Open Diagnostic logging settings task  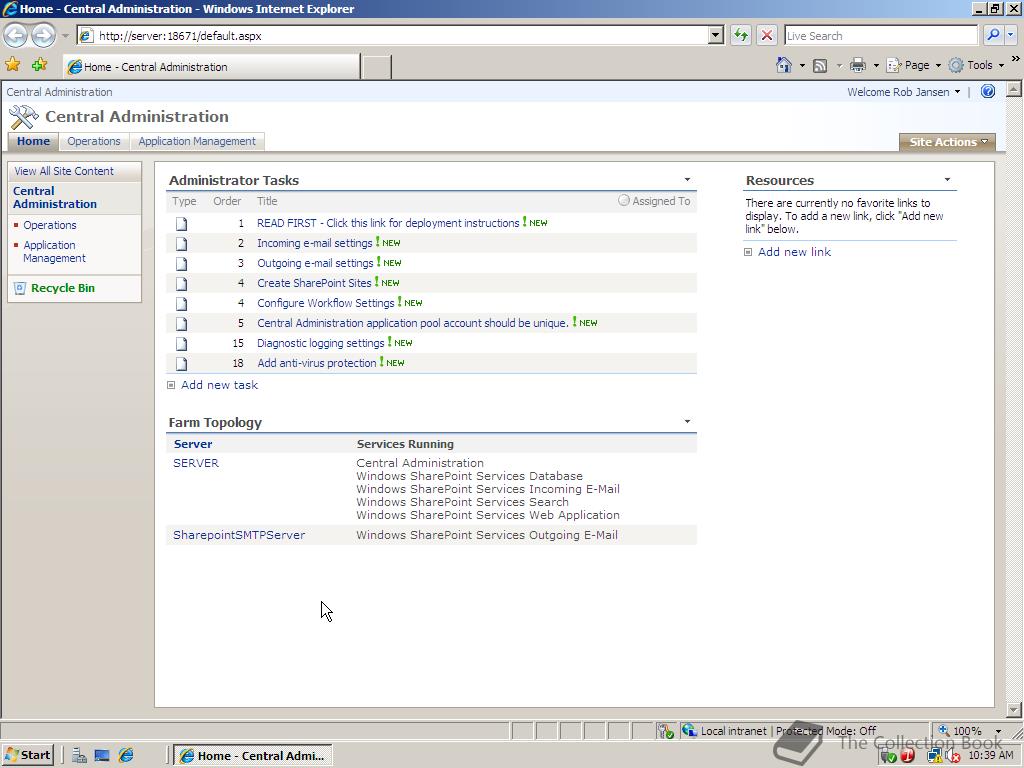click(321, 344)
